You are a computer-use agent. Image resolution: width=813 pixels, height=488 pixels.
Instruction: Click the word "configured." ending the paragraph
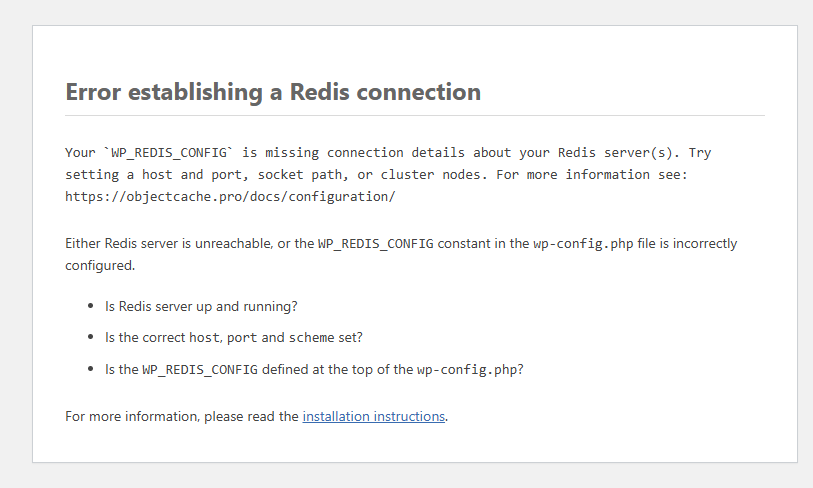pos(99,266)
